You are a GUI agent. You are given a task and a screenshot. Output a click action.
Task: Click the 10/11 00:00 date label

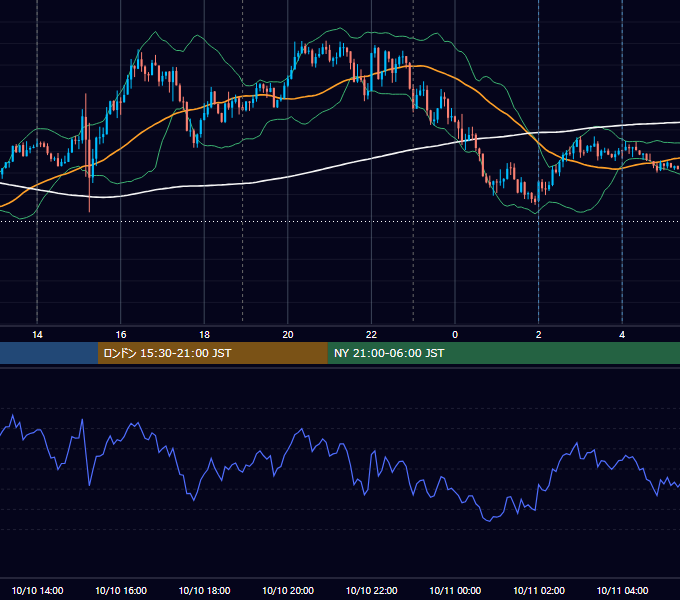[455, 590]
